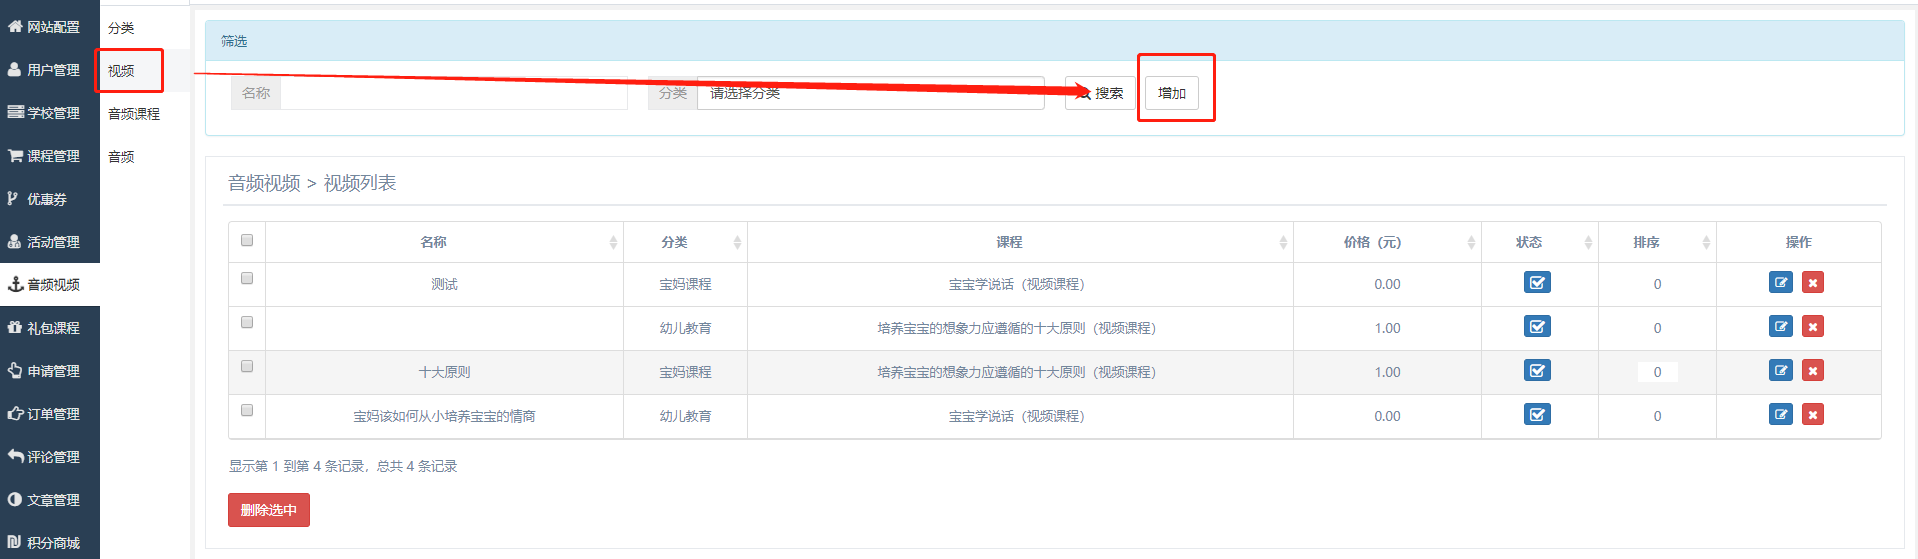Open 订单管理 in the sidebar
Image resolution: width=1918 pixels, height=559 pixels.
tap(50, 414)
